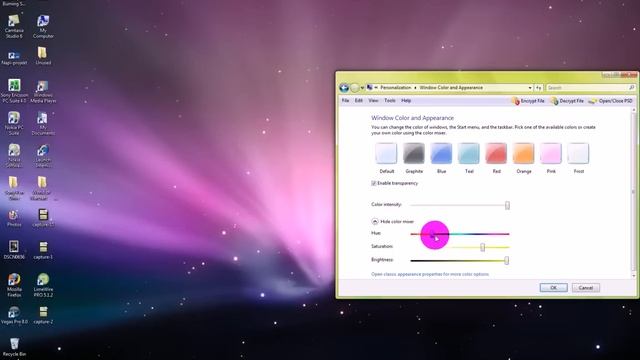Click the Color intensity slider handle
Screen dimensions: 640x360
507,205
